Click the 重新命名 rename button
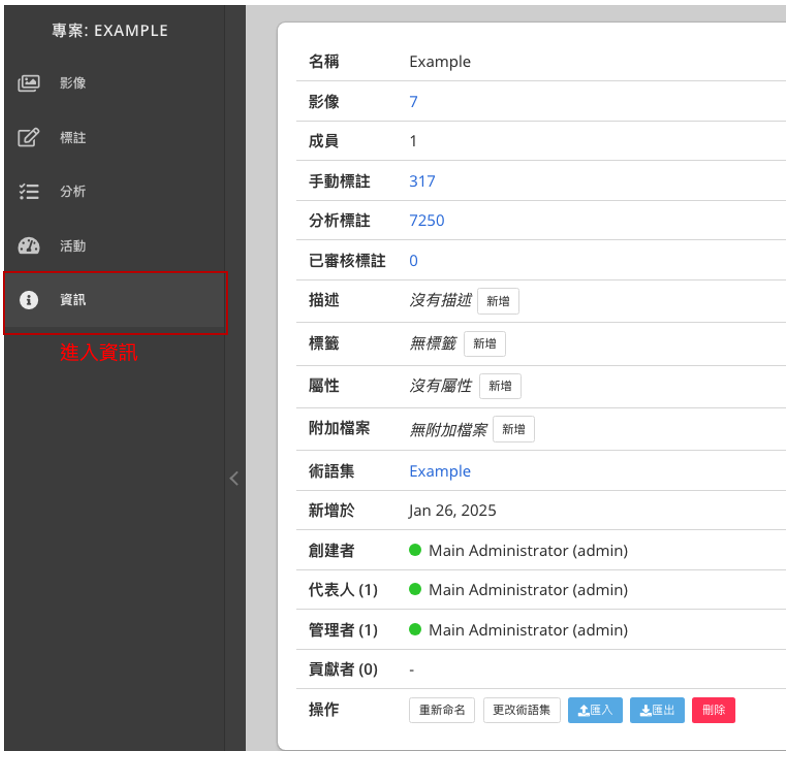 click(442, 710)
